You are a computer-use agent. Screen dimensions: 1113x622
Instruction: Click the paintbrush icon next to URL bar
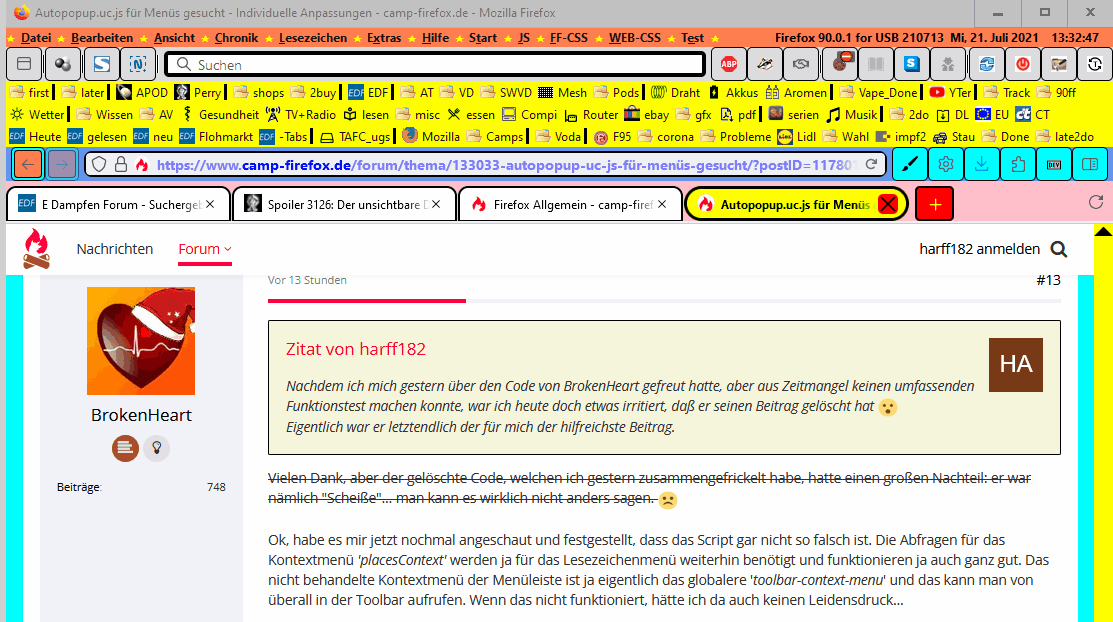pos(910,164)
